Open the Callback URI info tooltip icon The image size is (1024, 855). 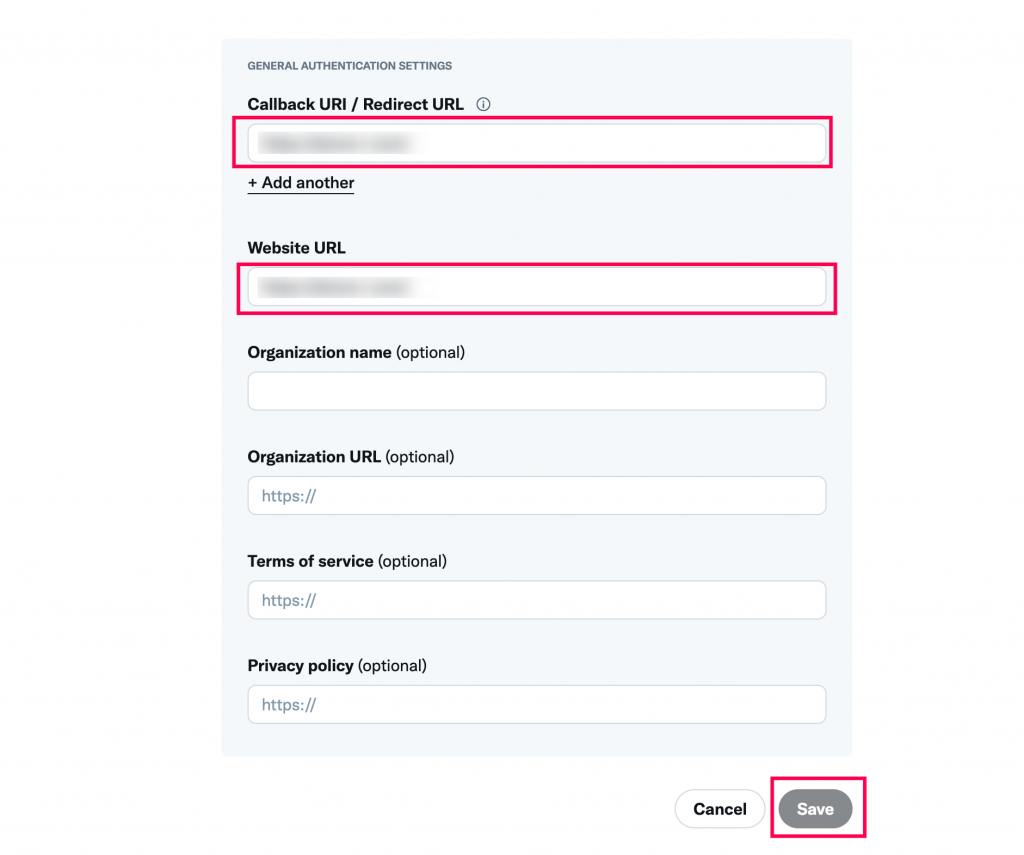(x=483, y=105)
